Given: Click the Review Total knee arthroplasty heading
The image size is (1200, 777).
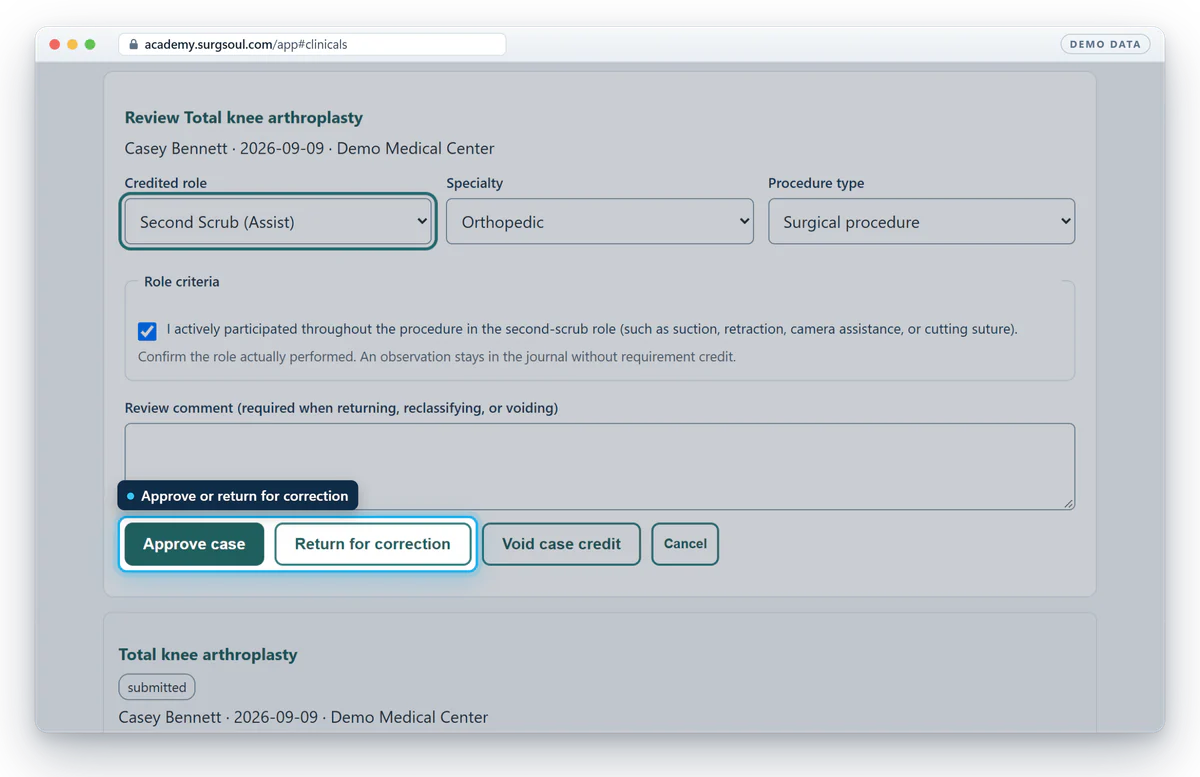Looking at the screenshot, I should (x=244, y=118).
